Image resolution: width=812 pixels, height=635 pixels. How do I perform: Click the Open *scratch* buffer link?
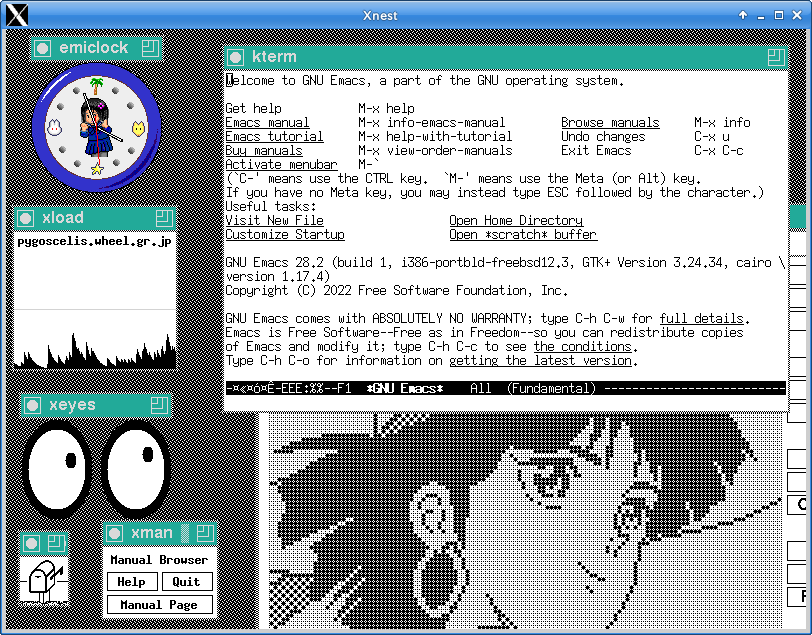click(523, 235)
